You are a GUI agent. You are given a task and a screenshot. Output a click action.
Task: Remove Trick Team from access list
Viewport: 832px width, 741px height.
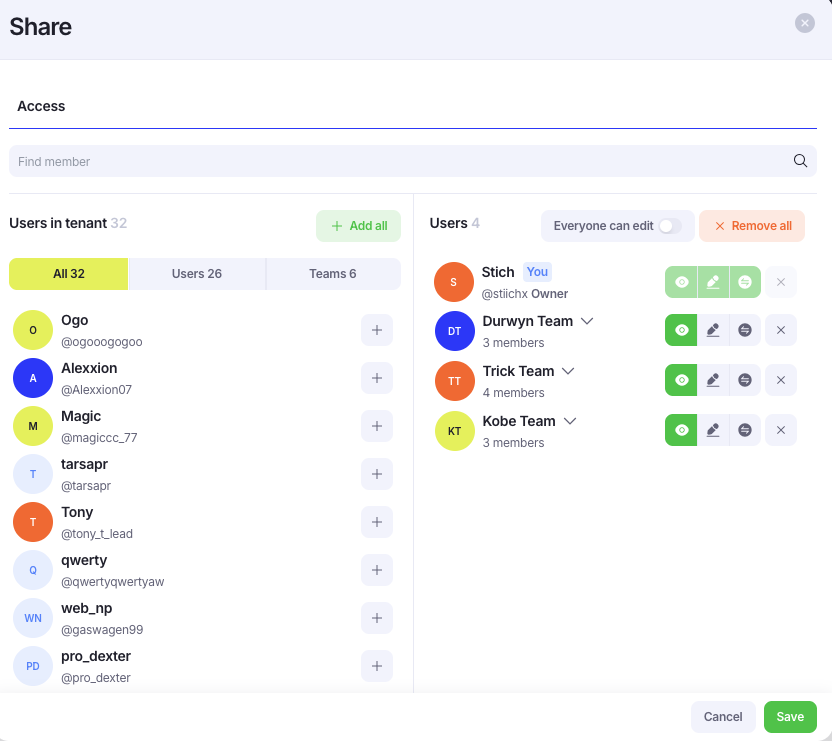[x=781, y=380]
